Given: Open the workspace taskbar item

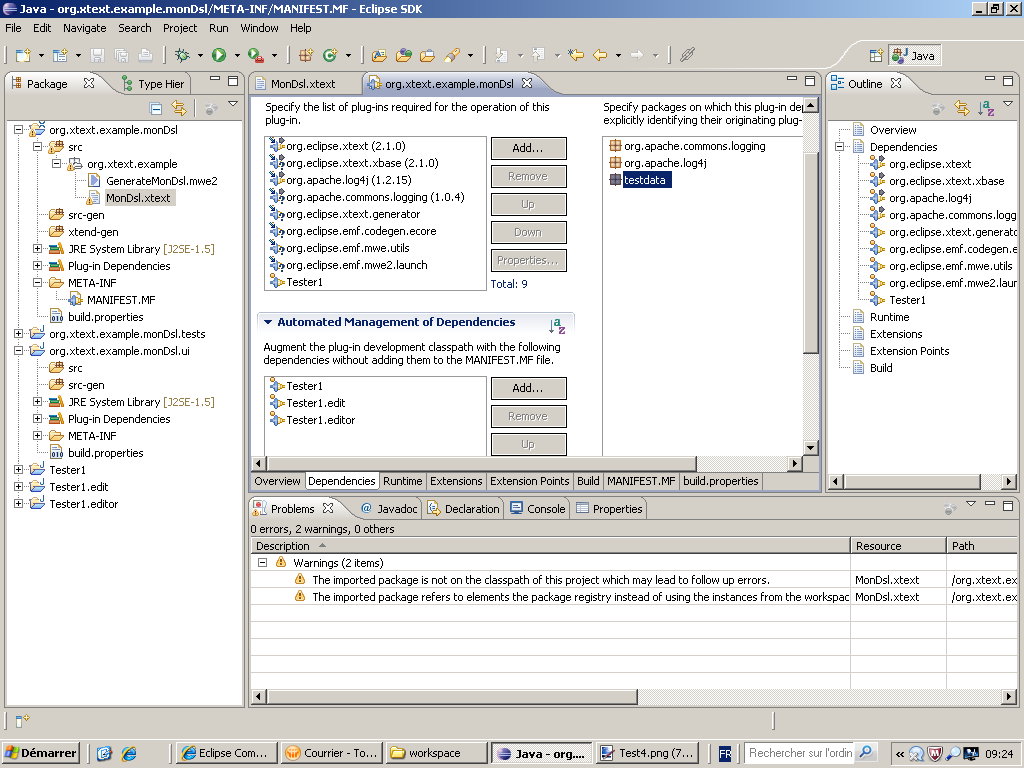Looking at the screenshot, I should click(436, 753).
